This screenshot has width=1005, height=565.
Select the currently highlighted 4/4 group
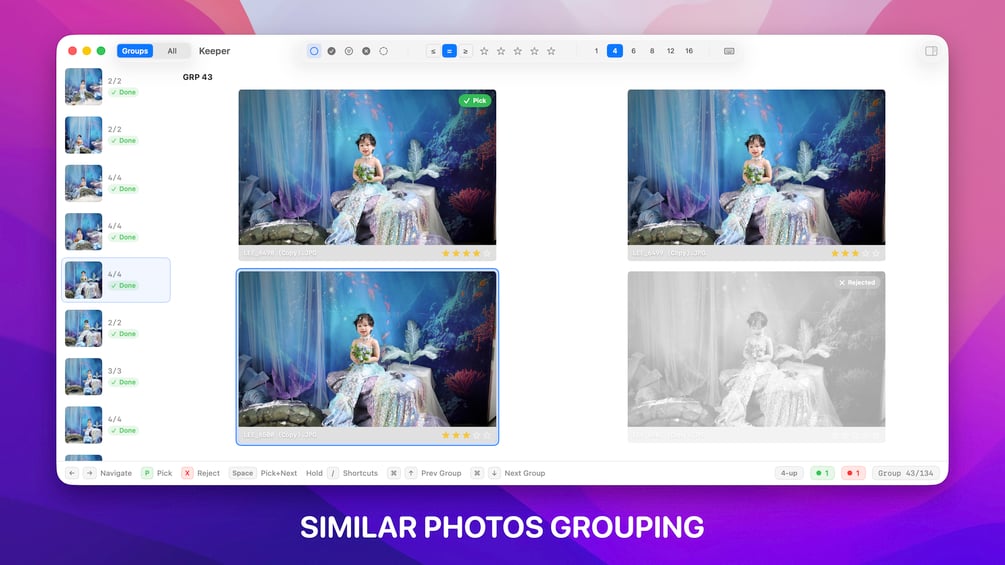tap(116, 280)
